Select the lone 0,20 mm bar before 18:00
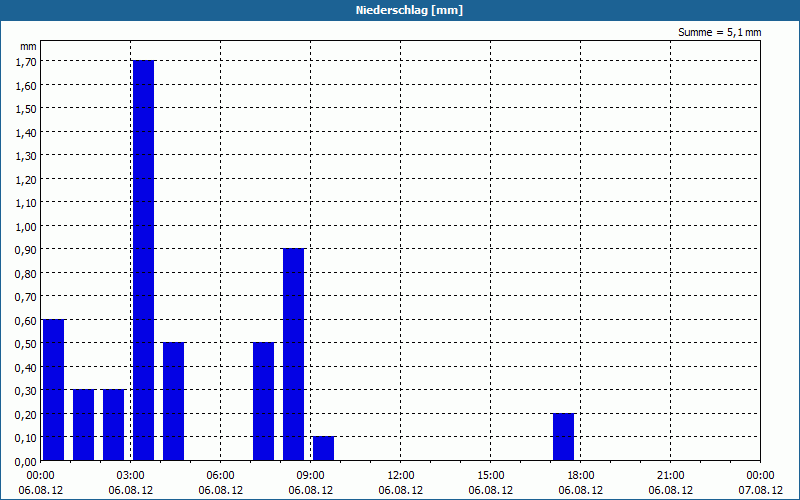 (x=563, y=437)
